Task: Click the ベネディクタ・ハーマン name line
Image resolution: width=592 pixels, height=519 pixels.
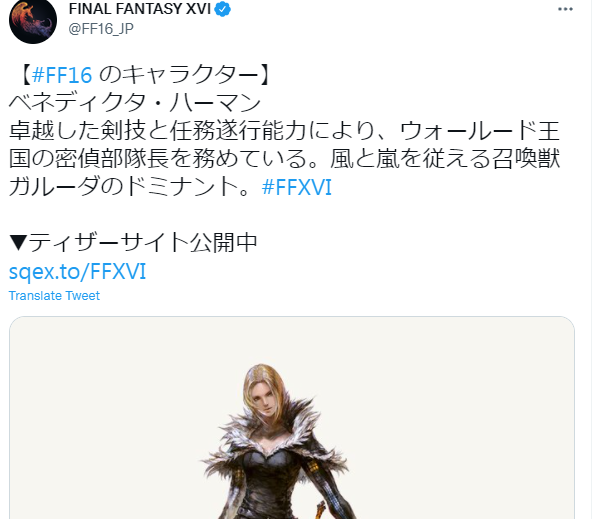Action: 135,103
